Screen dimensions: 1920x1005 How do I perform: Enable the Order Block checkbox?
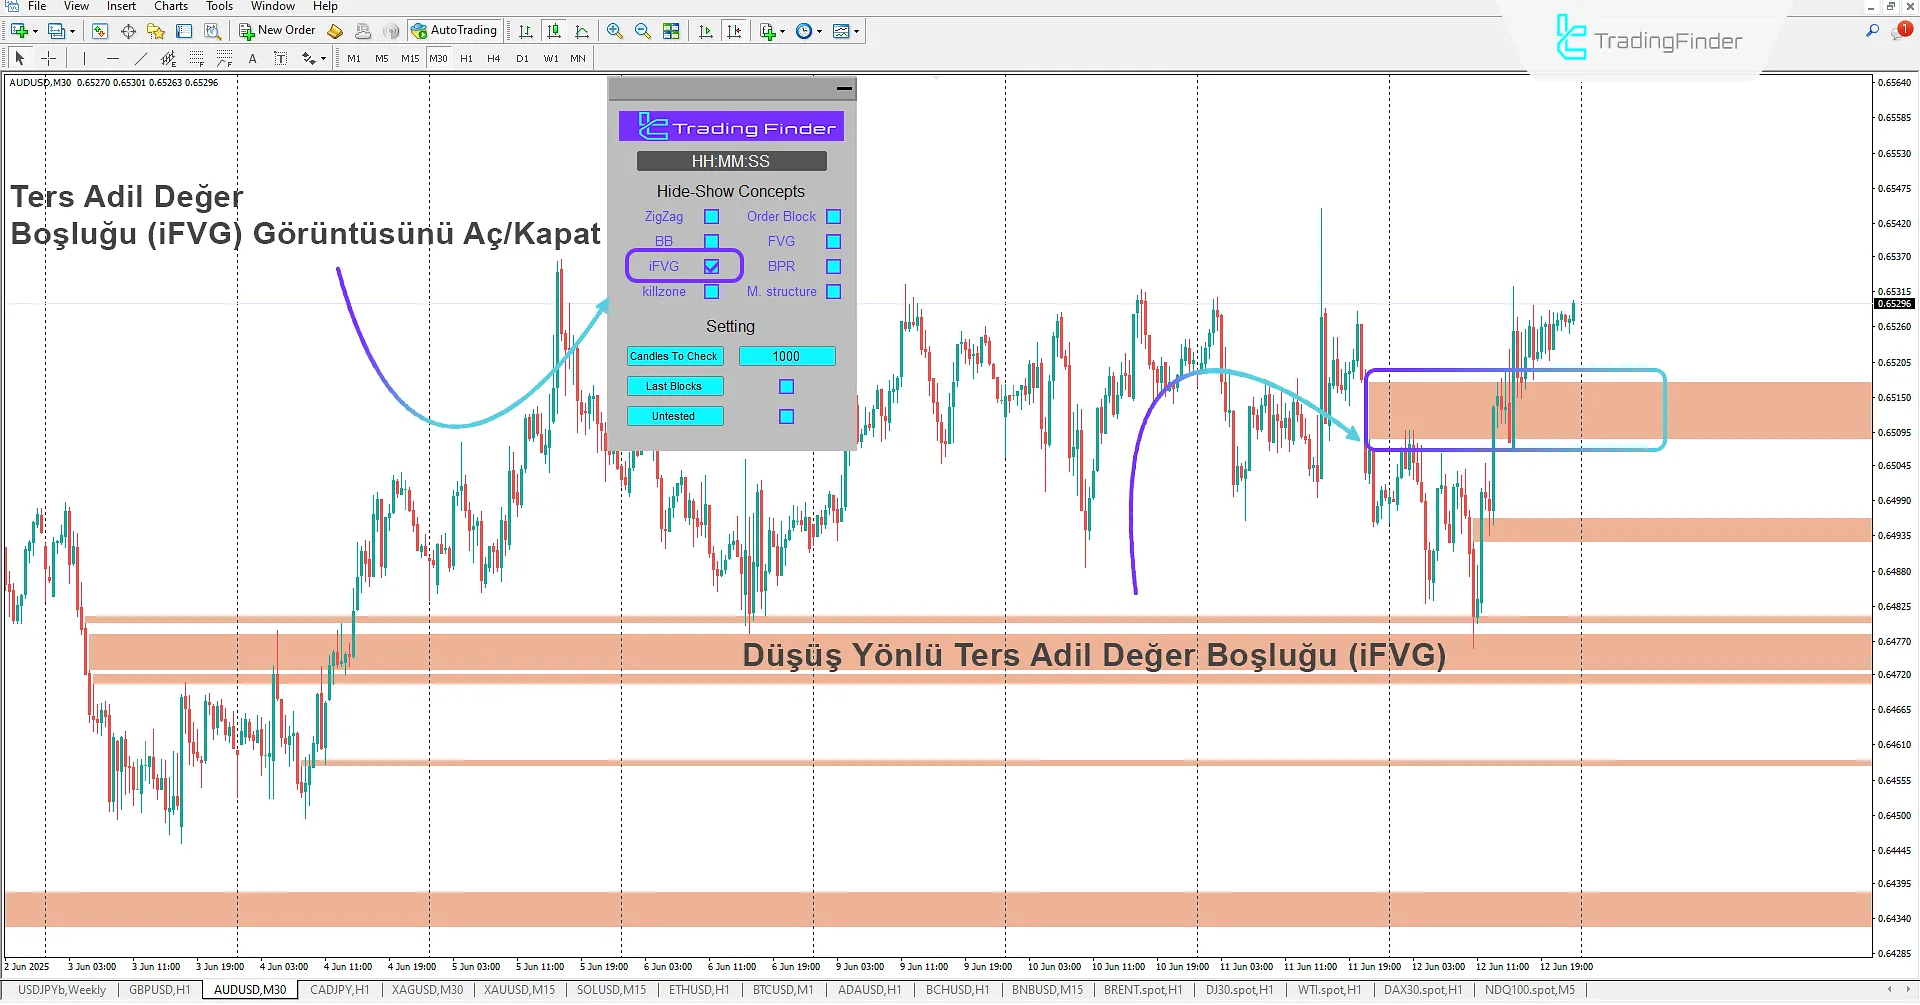[x=833, y=217]
